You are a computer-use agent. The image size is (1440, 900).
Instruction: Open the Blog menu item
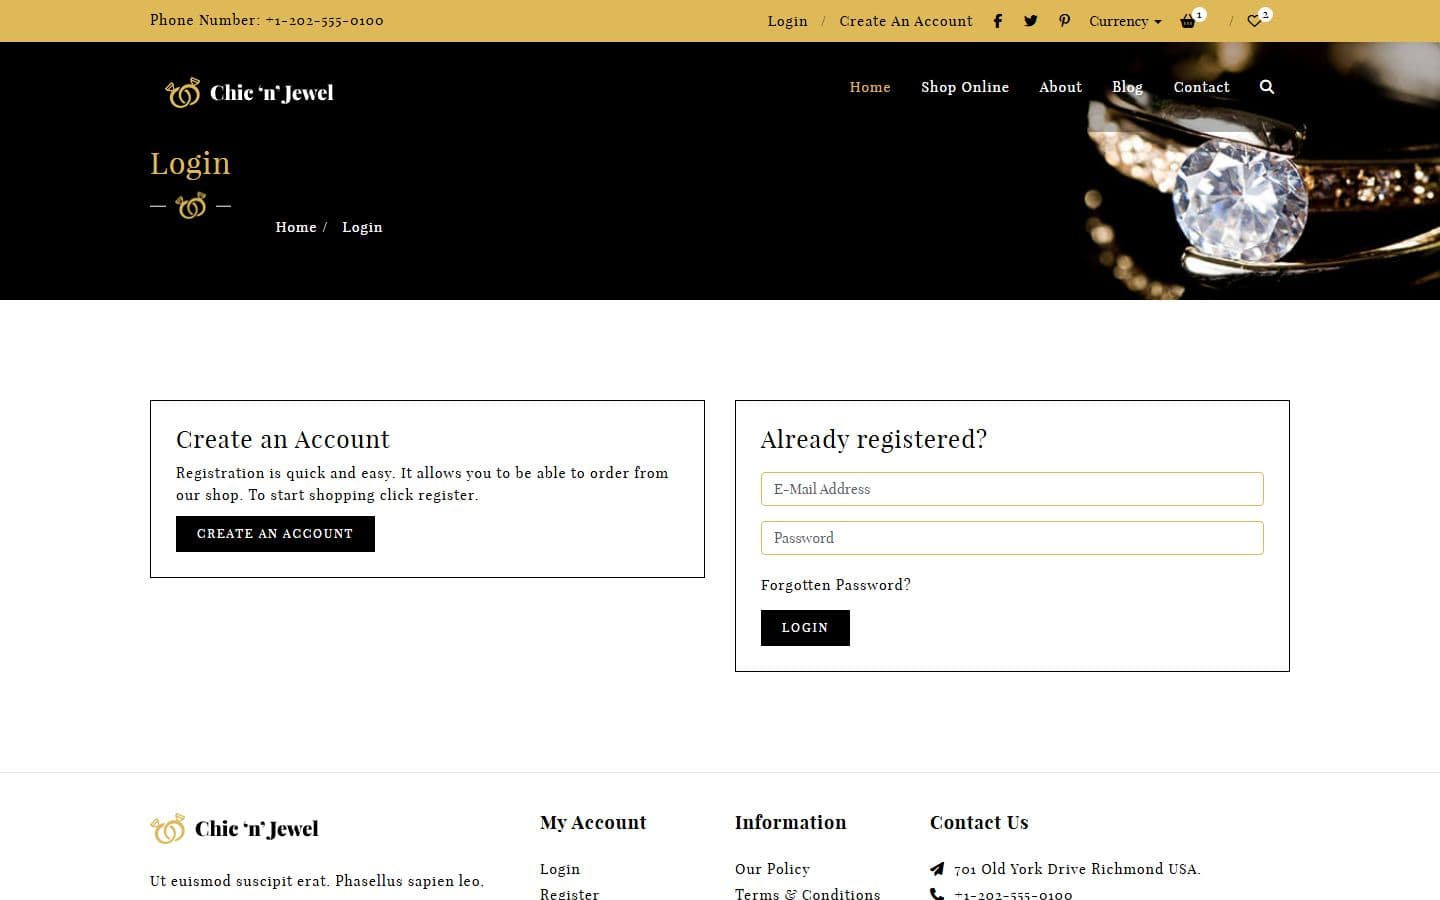(x=1127, y=87)
